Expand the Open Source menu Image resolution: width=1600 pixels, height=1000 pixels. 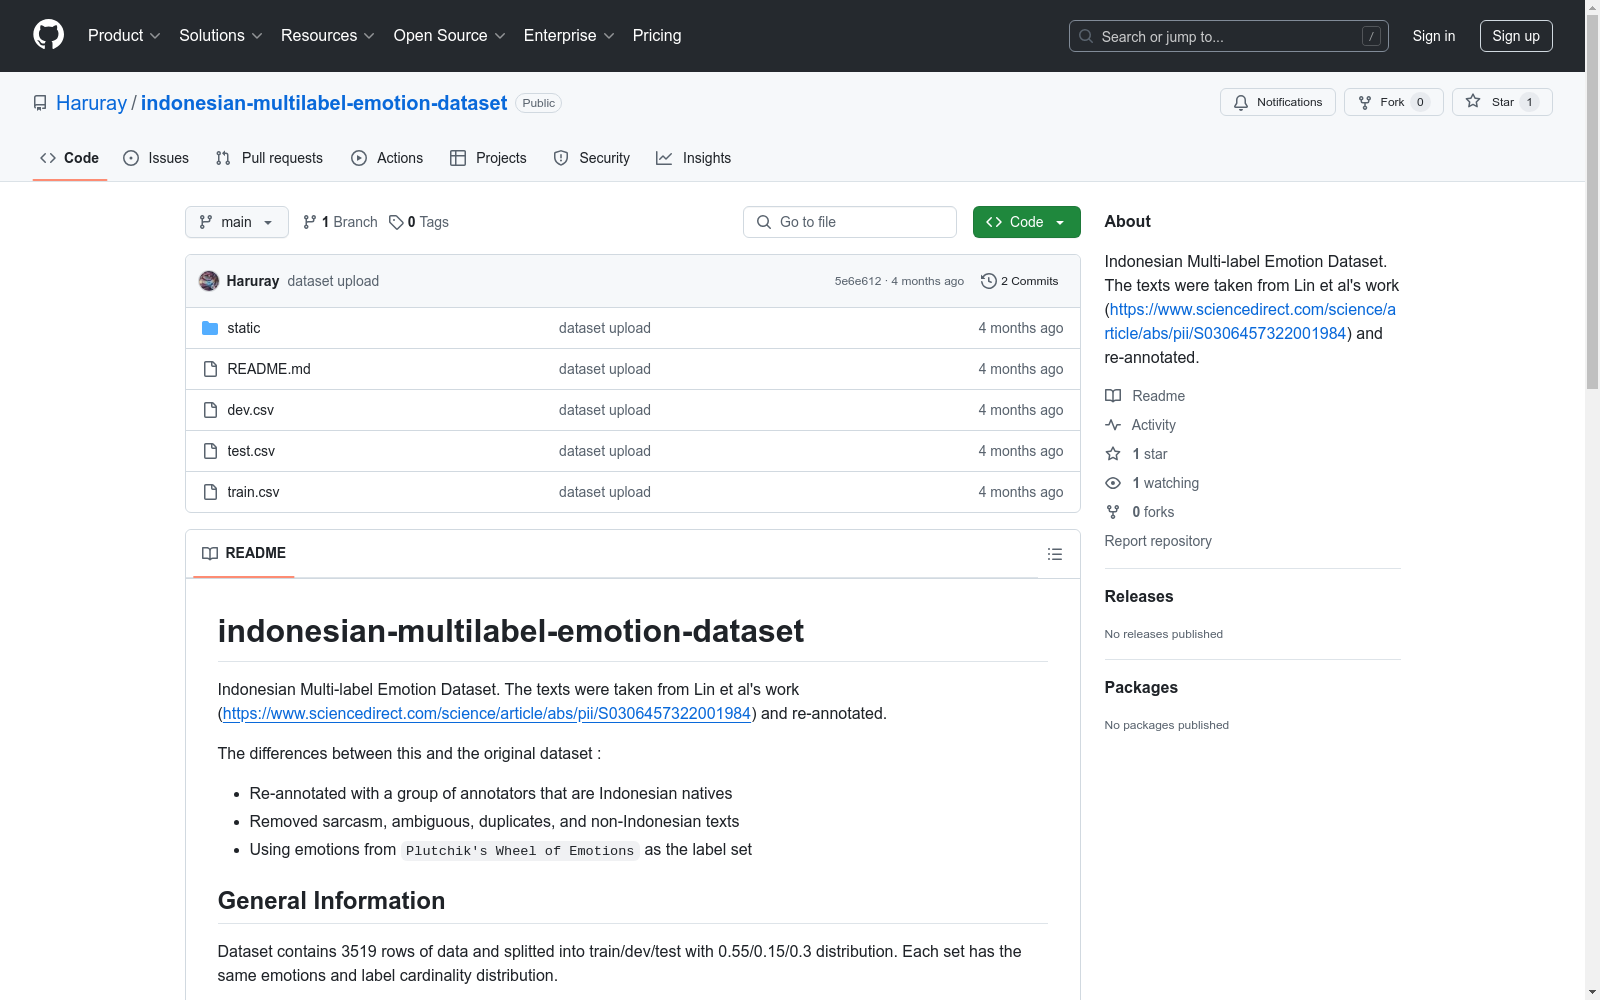(450, 35)
